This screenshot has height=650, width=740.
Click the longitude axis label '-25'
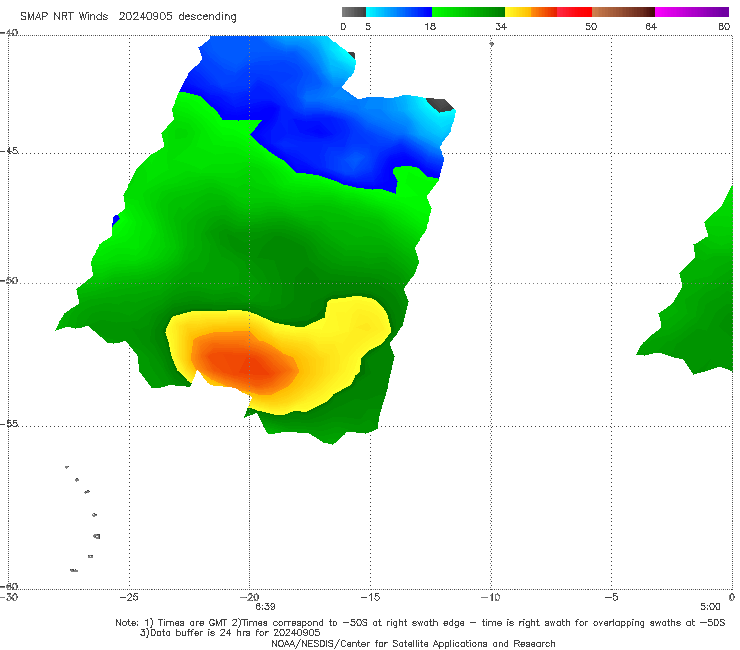coord(129,597)
